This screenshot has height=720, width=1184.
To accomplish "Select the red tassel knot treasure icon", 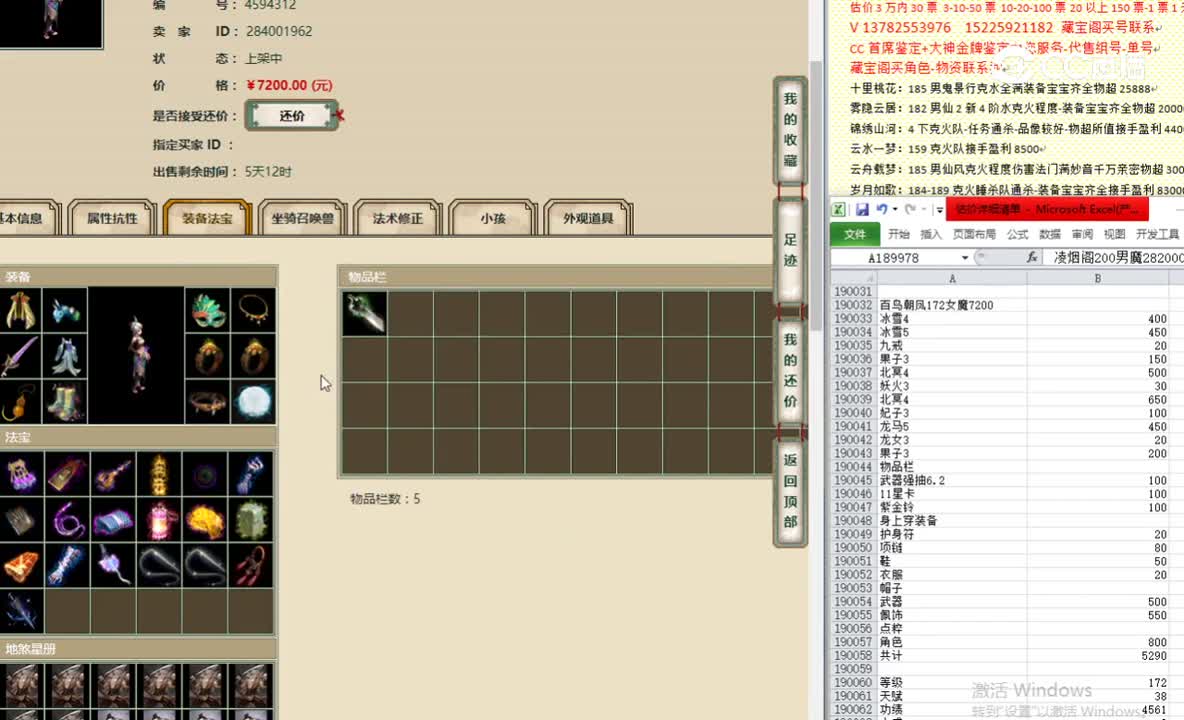I will coord(251,565).
